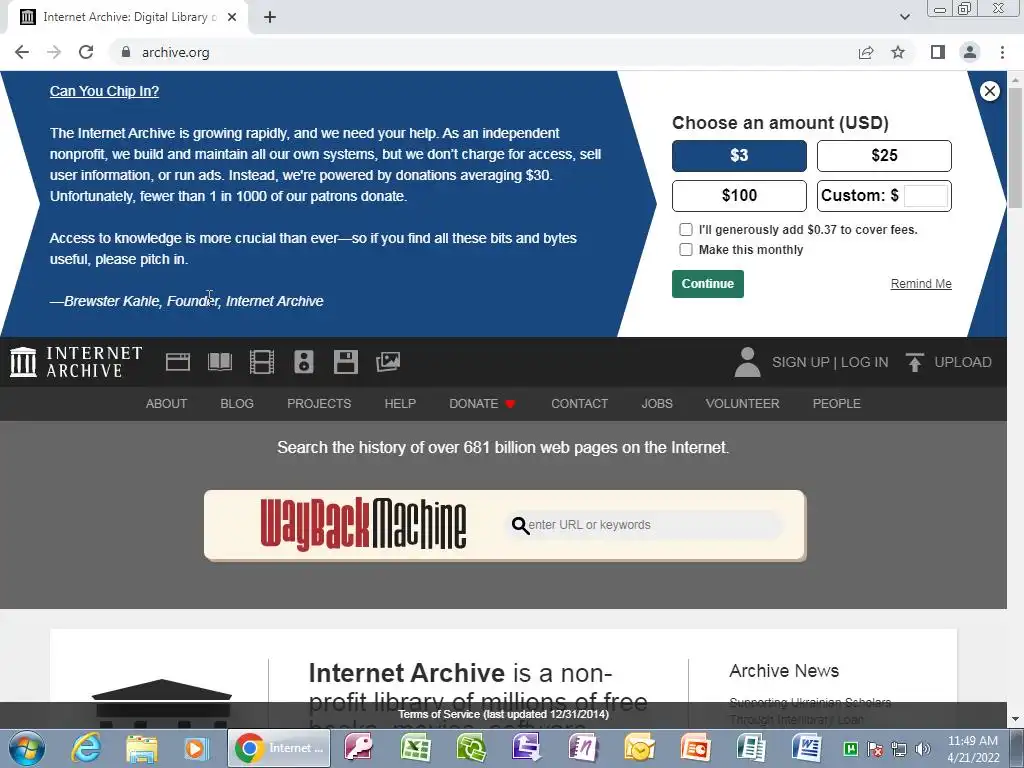The image size is (1024, 768).
Task: Check the add $0.37 fees box
Action: tap(686, 229)
